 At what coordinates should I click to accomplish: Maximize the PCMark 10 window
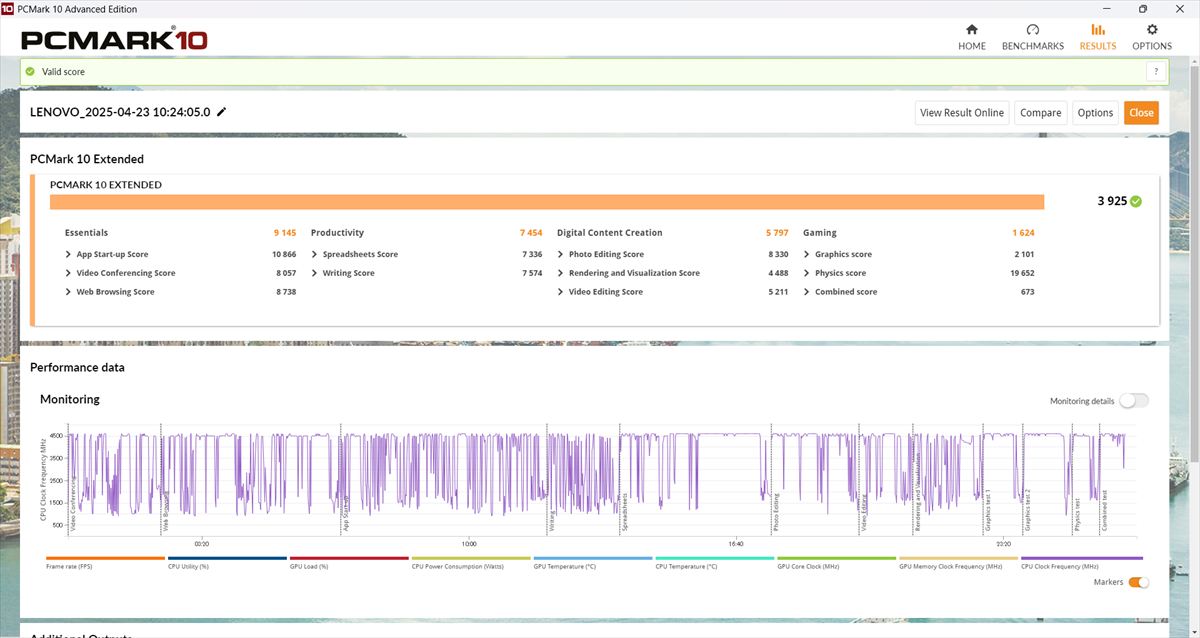pyautogui.click(x=1142, y=9)
